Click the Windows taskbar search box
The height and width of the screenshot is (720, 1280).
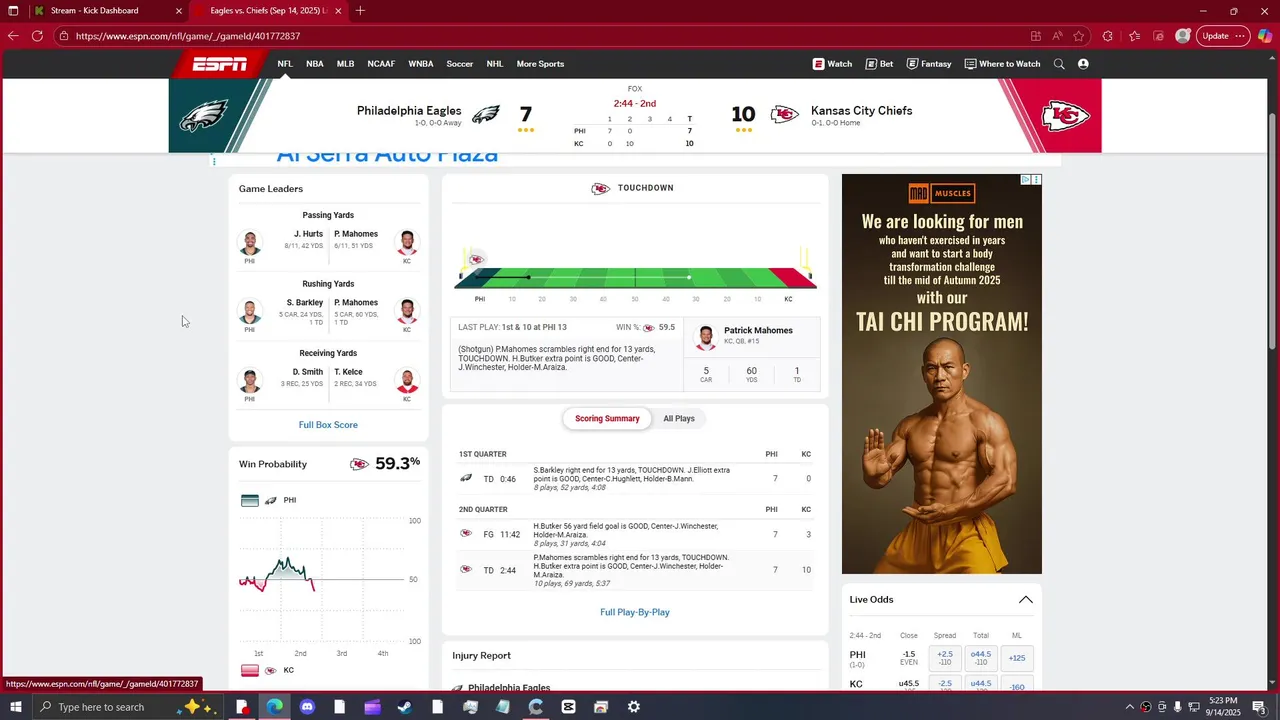tap(130, 707)
